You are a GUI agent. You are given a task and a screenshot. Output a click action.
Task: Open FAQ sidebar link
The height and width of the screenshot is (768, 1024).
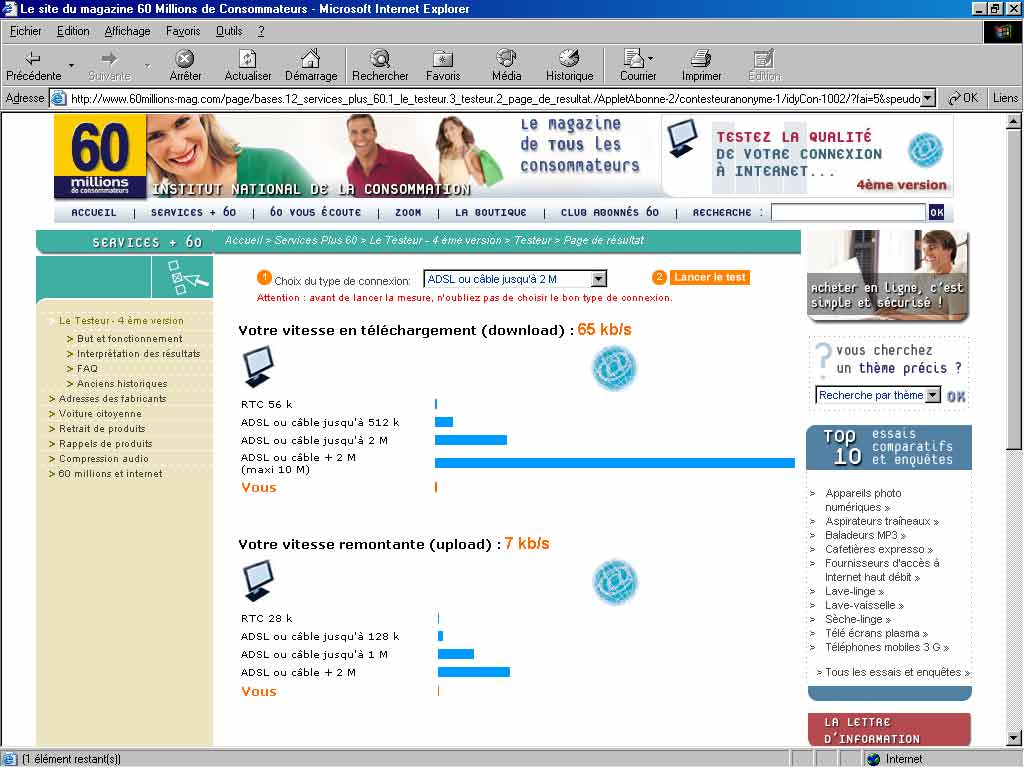pyautogui.click(x=87, y=368)
